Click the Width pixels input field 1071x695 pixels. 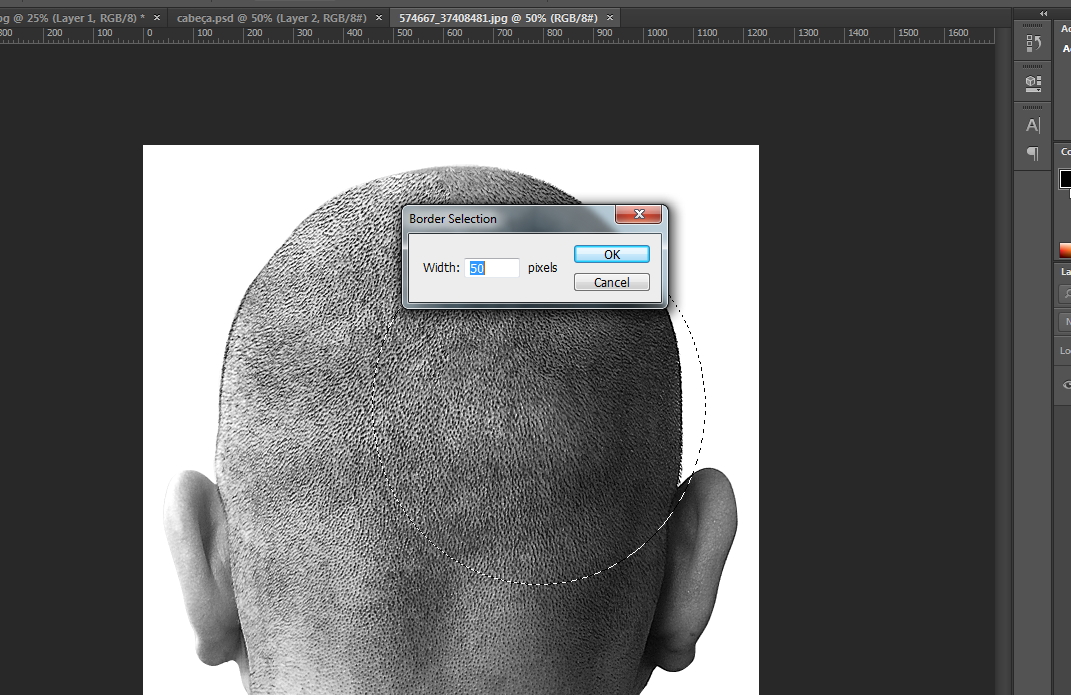[492, 268]
